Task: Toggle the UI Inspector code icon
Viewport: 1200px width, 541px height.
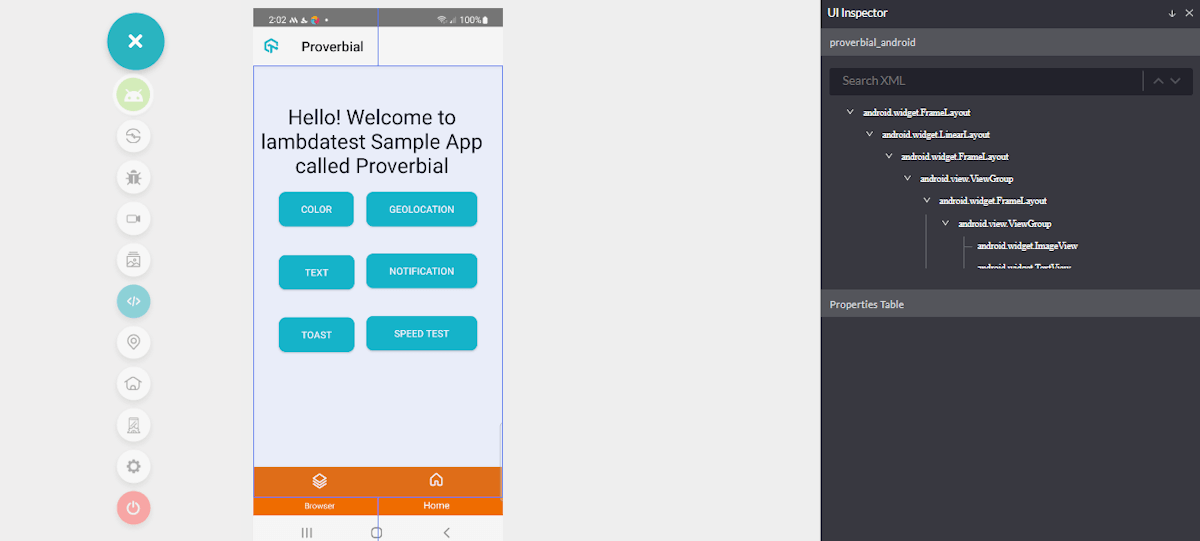Action: (x=134, y=301)
